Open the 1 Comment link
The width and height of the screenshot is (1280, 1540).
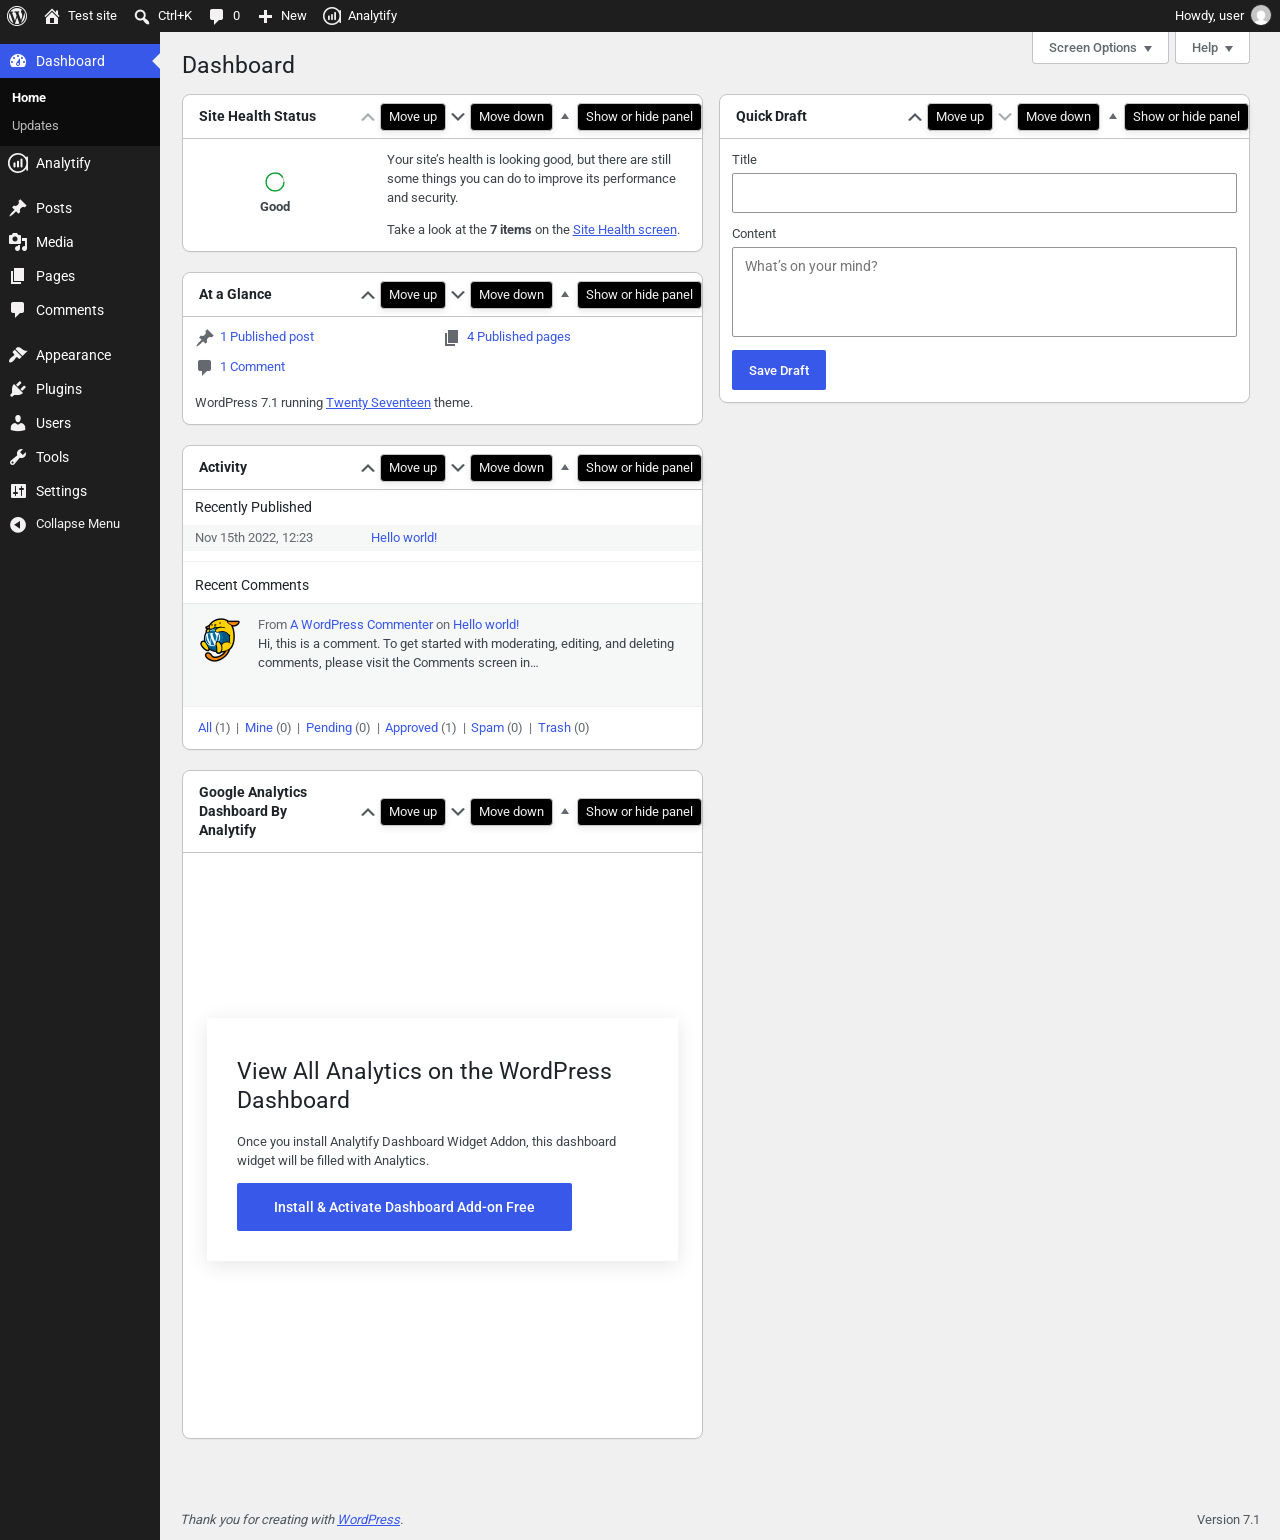[x=252, y=367]
